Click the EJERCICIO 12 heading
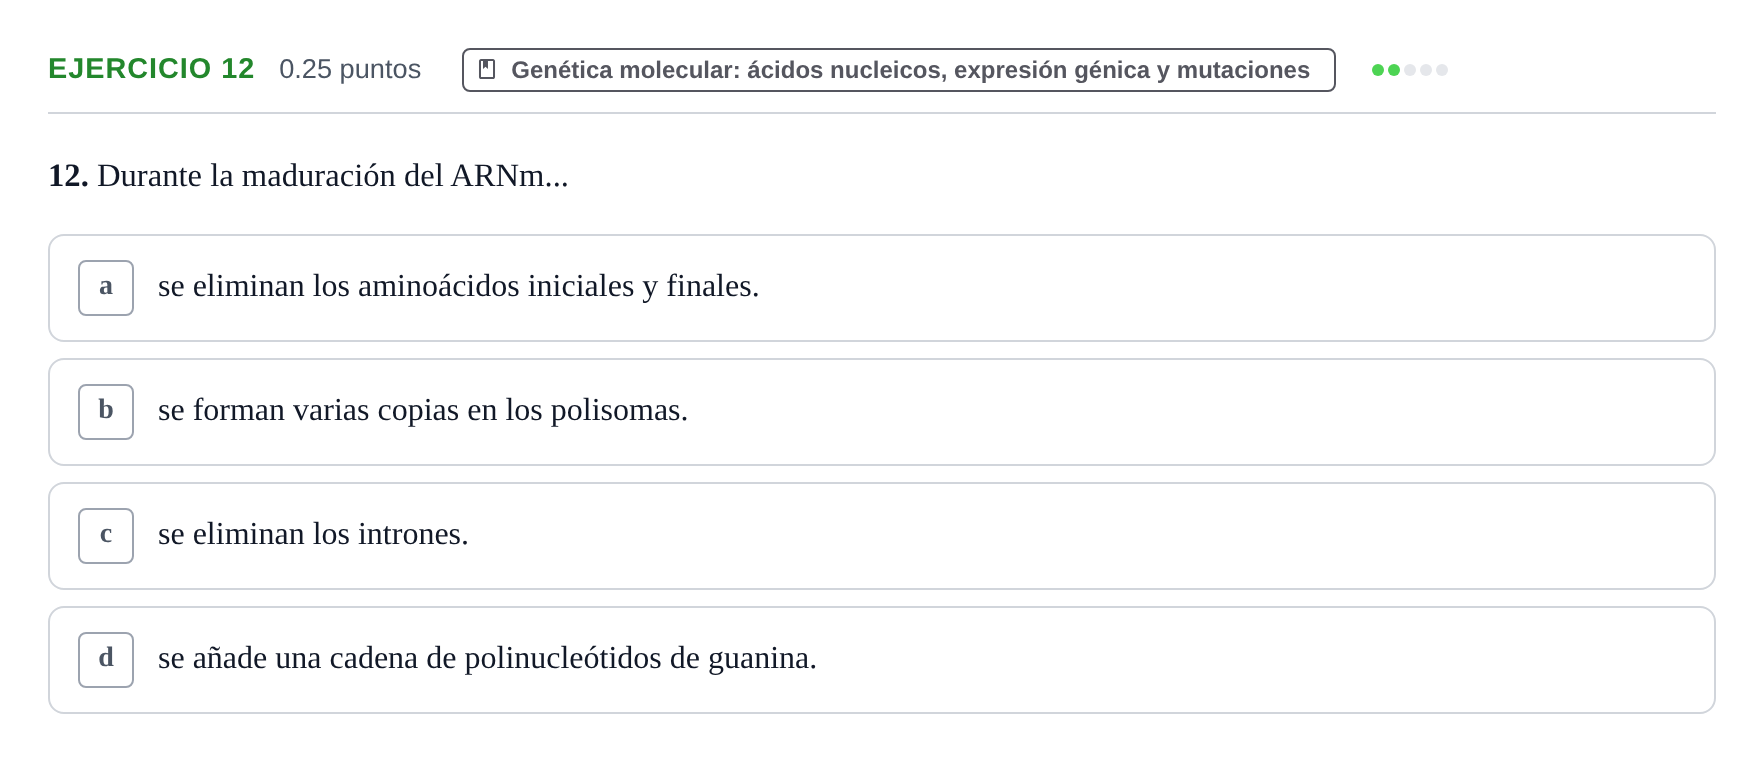The image size is (1764, 762). click(x=151, y=69)
